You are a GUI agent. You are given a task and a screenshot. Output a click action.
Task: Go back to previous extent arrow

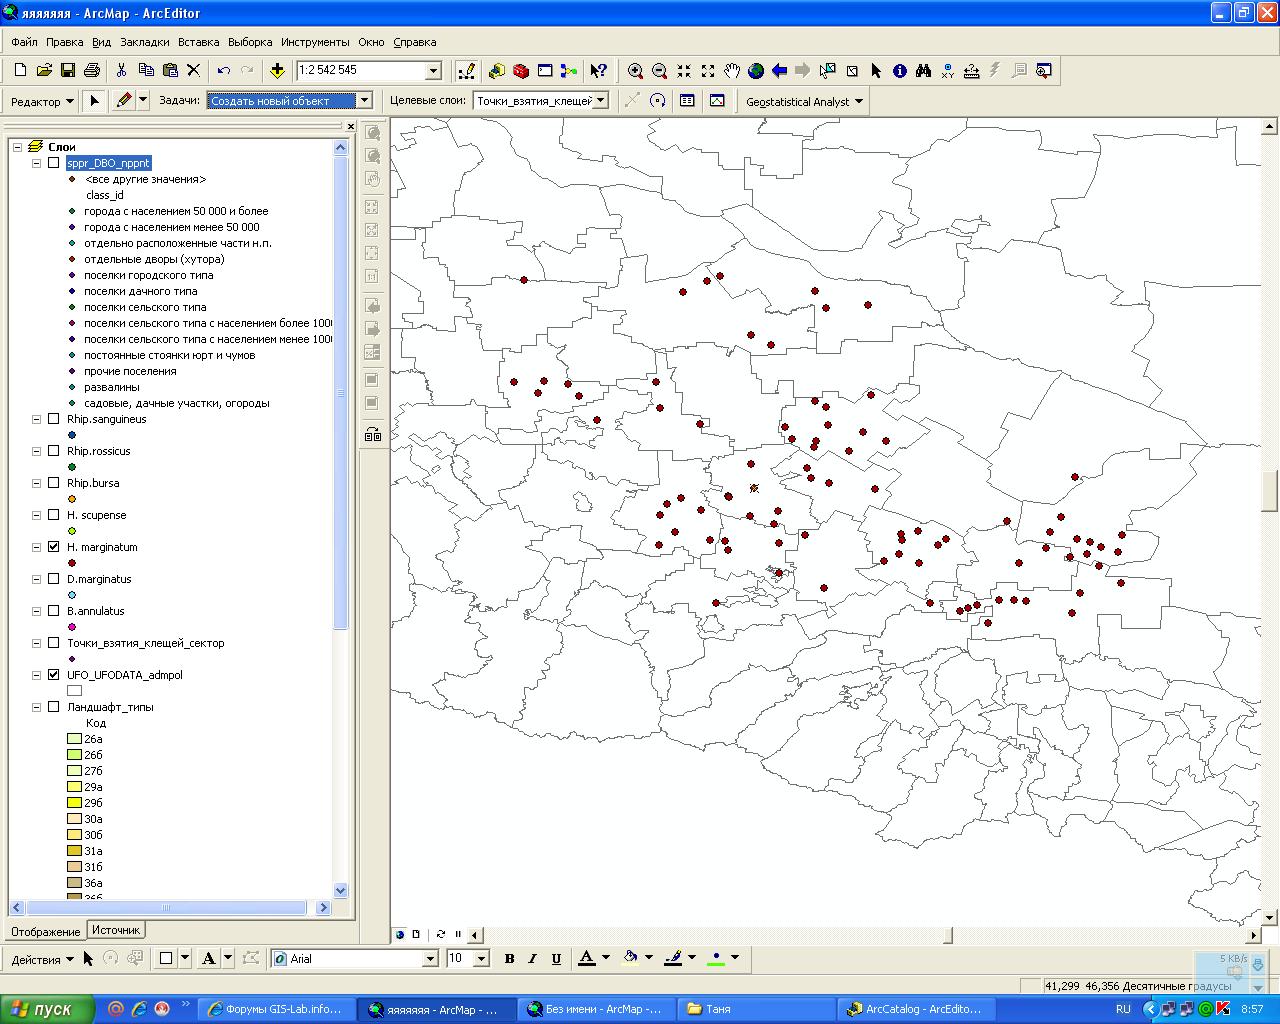779,71
